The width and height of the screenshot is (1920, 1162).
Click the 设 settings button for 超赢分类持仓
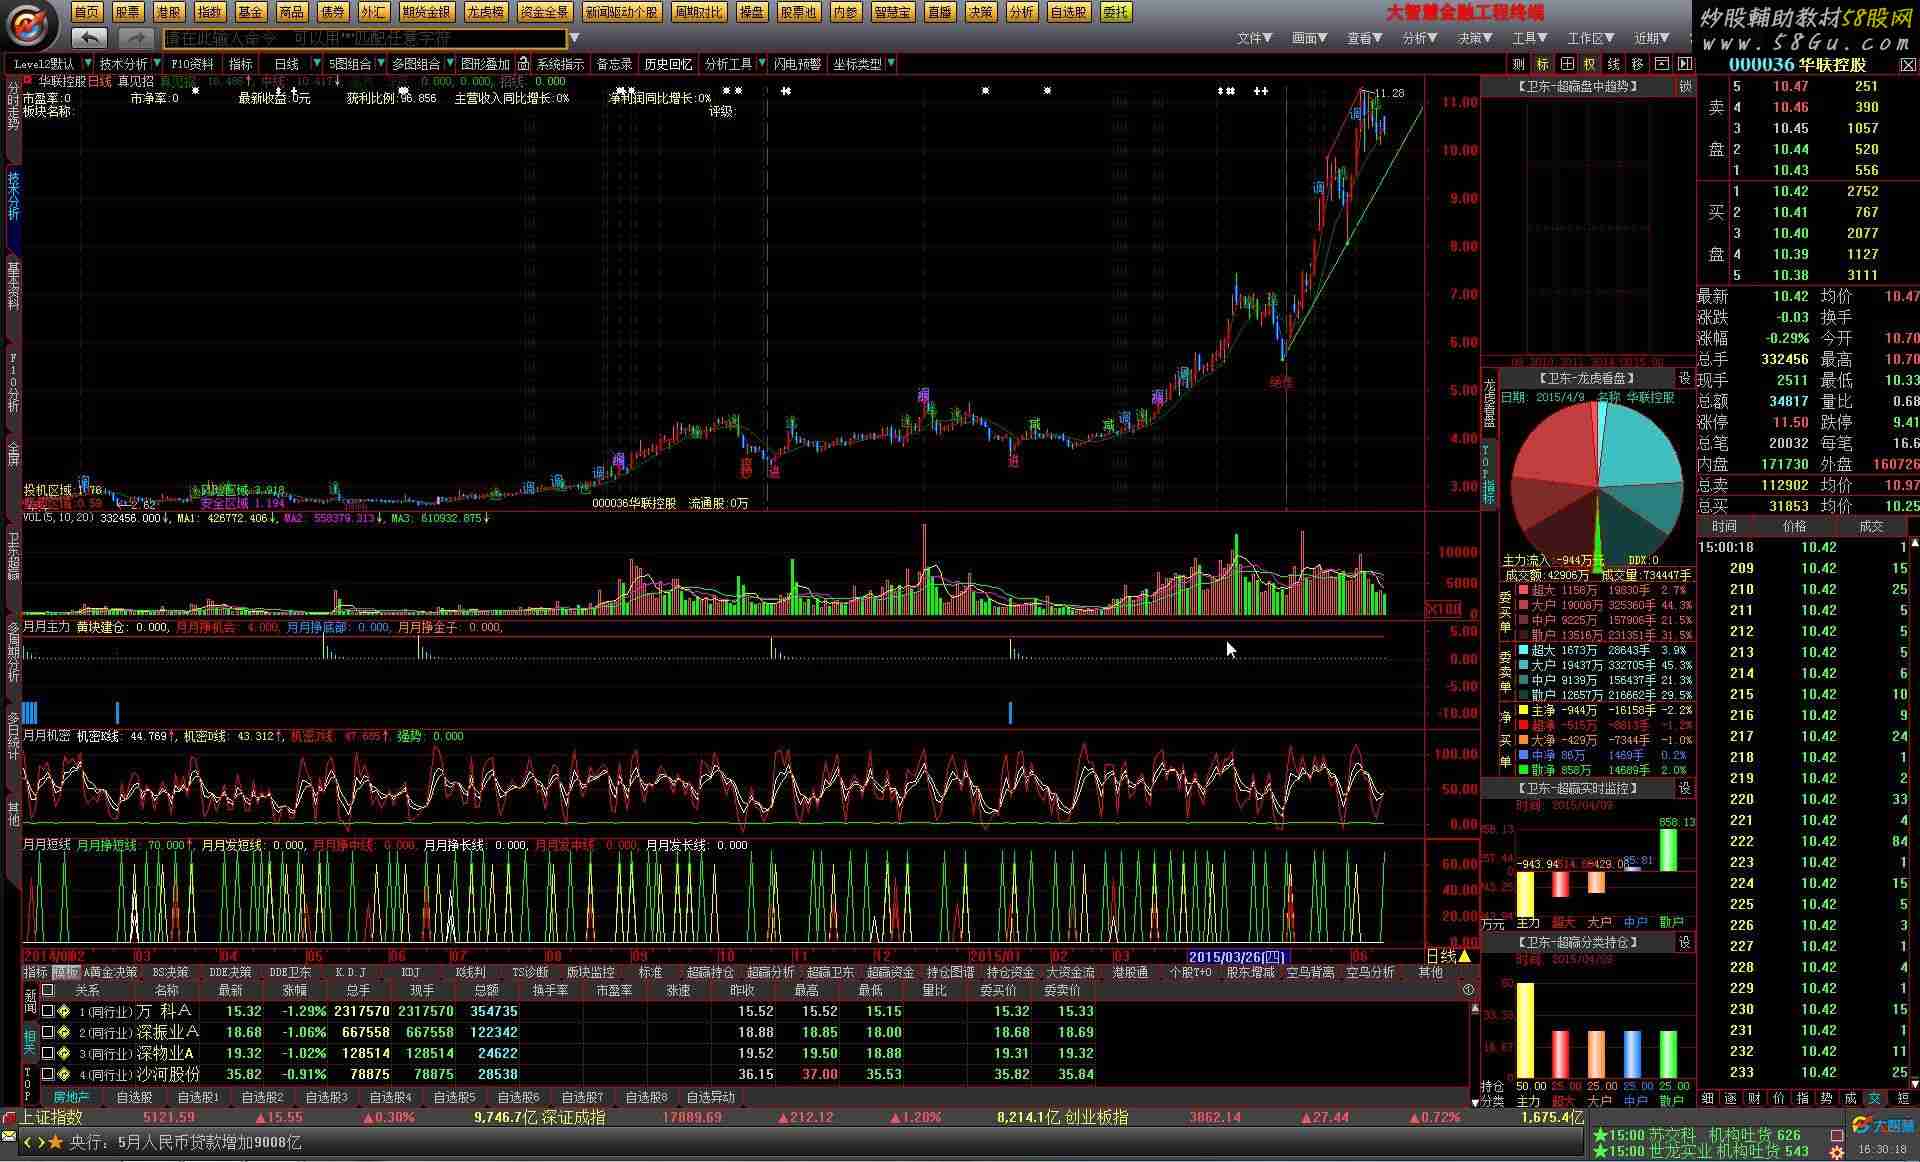pos(1685,942)
